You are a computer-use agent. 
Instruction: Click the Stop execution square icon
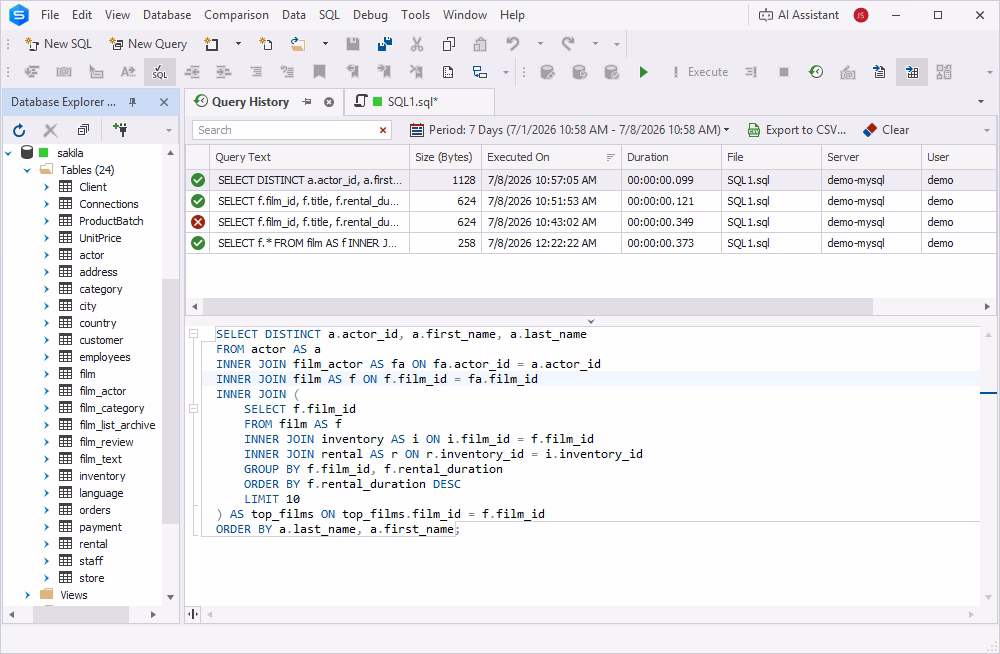point(784,72)
